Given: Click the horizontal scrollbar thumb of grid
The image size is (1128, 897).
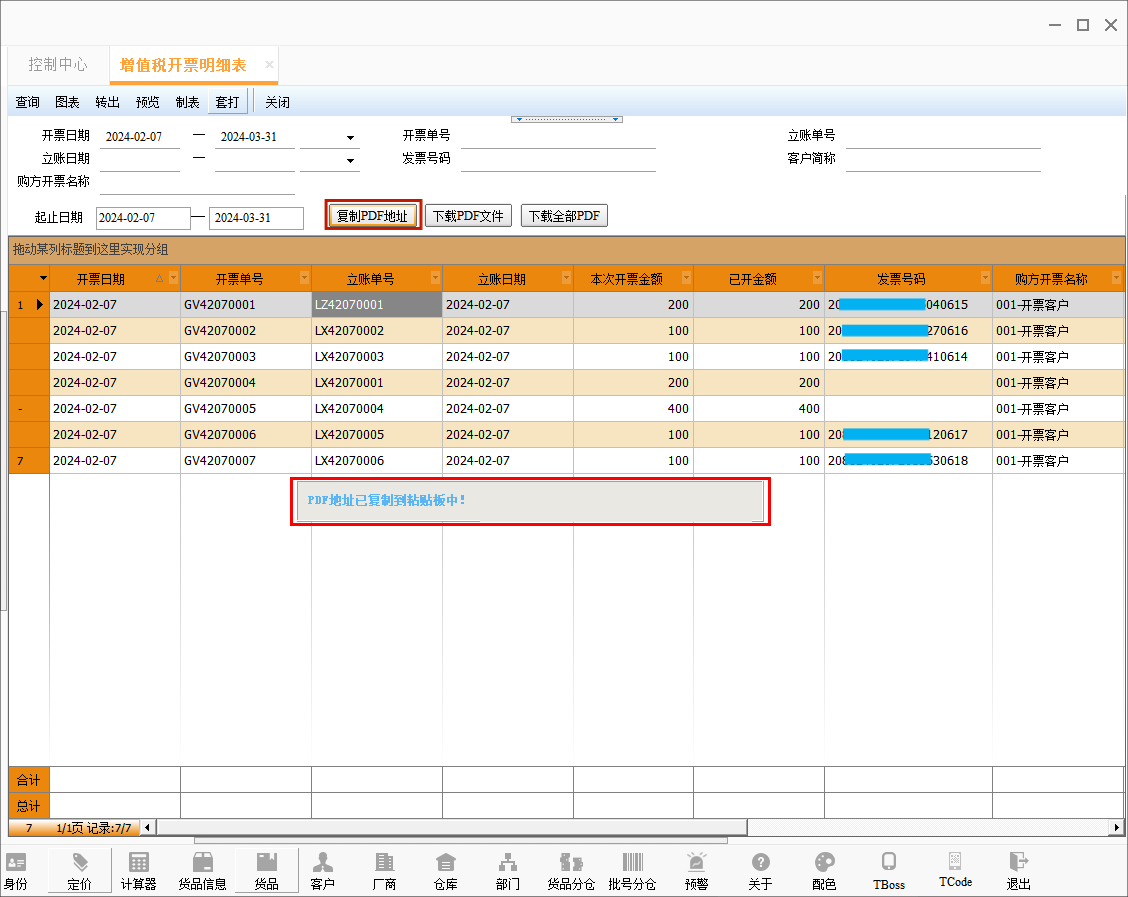Looking at the screenshot, I should [x=452, y=827].
